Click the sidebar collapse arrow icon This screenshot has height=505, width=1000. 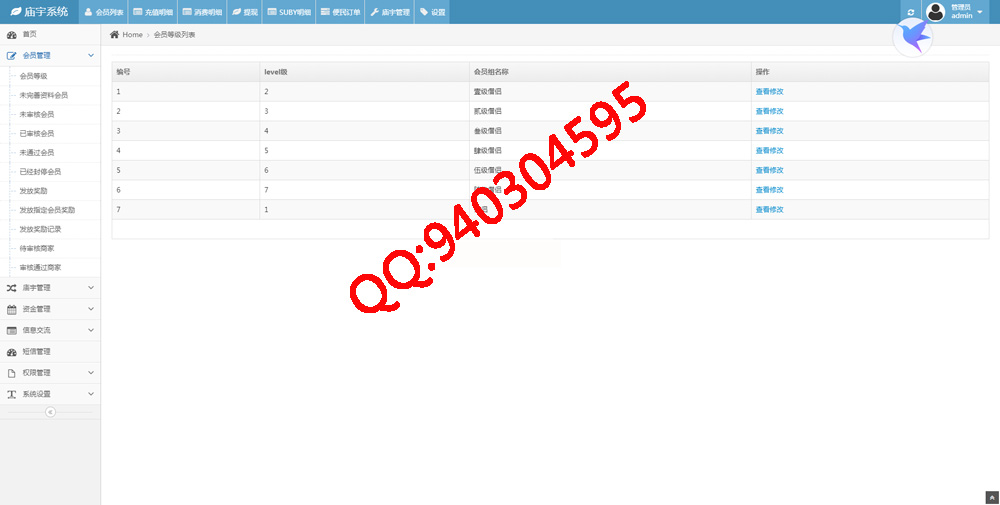coord(50,412)
